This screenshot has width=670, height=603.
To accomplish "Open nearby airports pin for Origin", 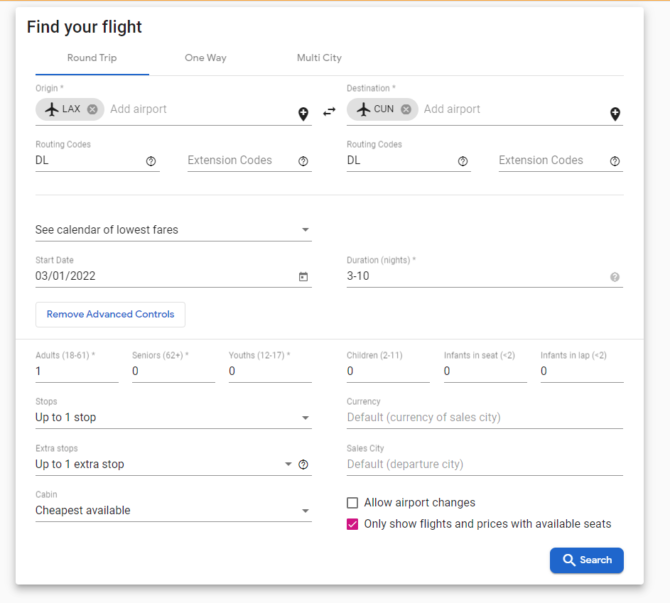I will coord(303,114).
